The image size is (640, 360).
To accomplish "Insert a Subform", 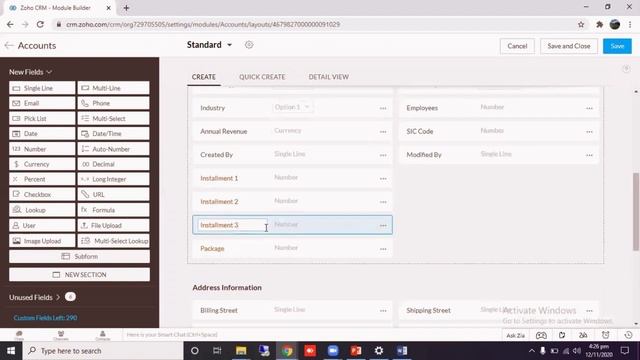I will 79,256.
